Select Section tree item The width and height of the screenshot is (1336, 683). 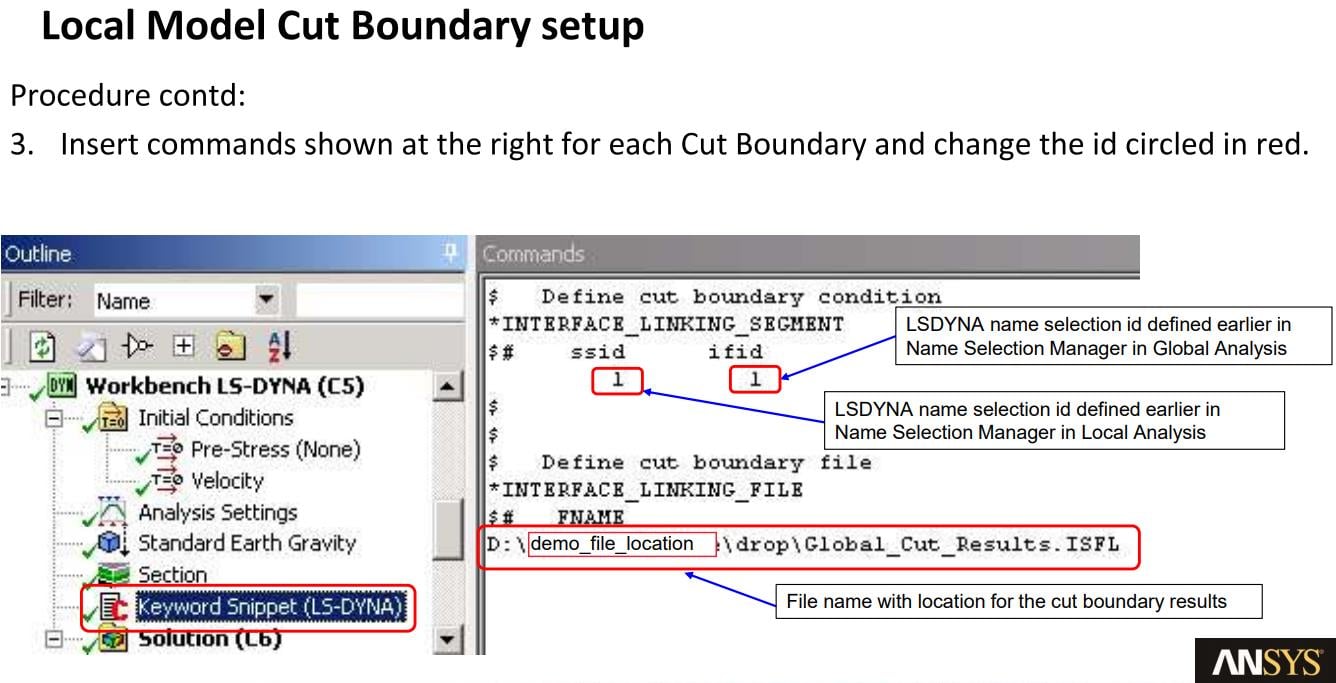pyautogui.click(x=172, y=576)
